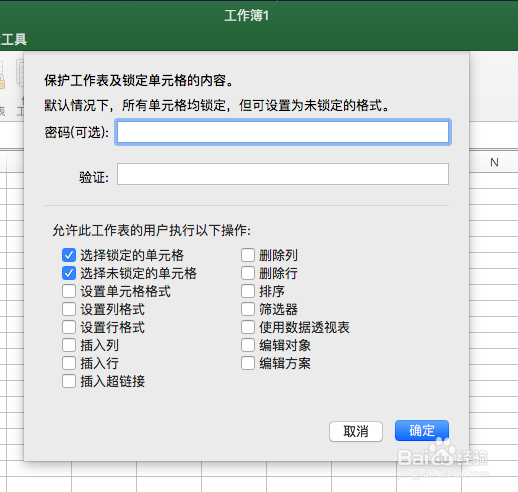The image size is (518, 492).
Task: Enable 设置列格式 checkbox
Action: click(x=69, y=309)
